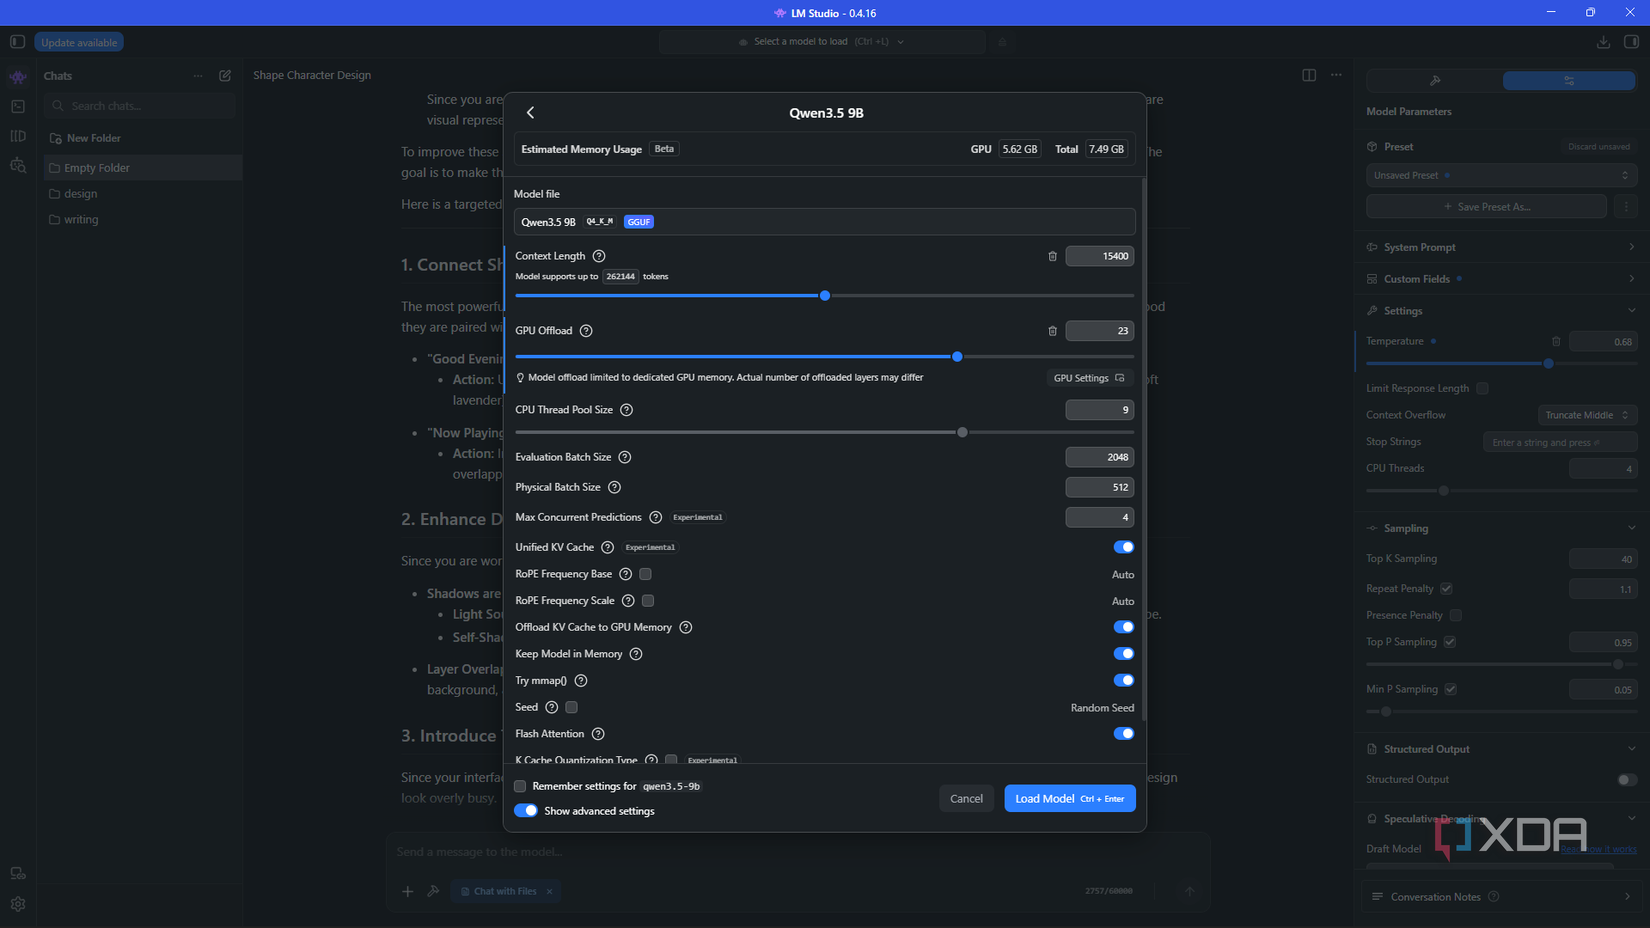The image size is (1650, 928).
Task: Open Keep Model in Memory help icon
Action: (x=636, y=654)
